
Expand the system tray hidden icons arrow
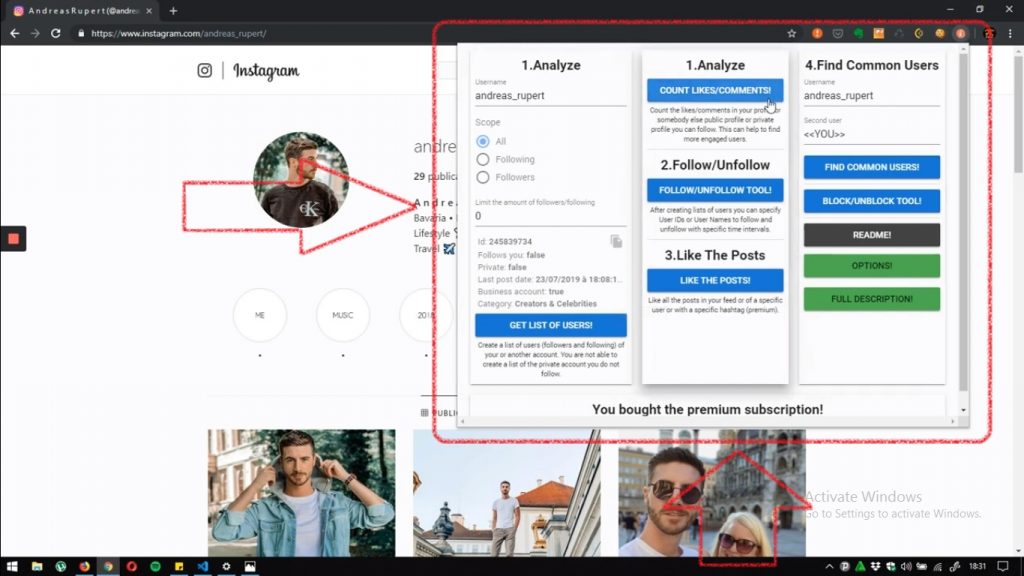[829, 566]
